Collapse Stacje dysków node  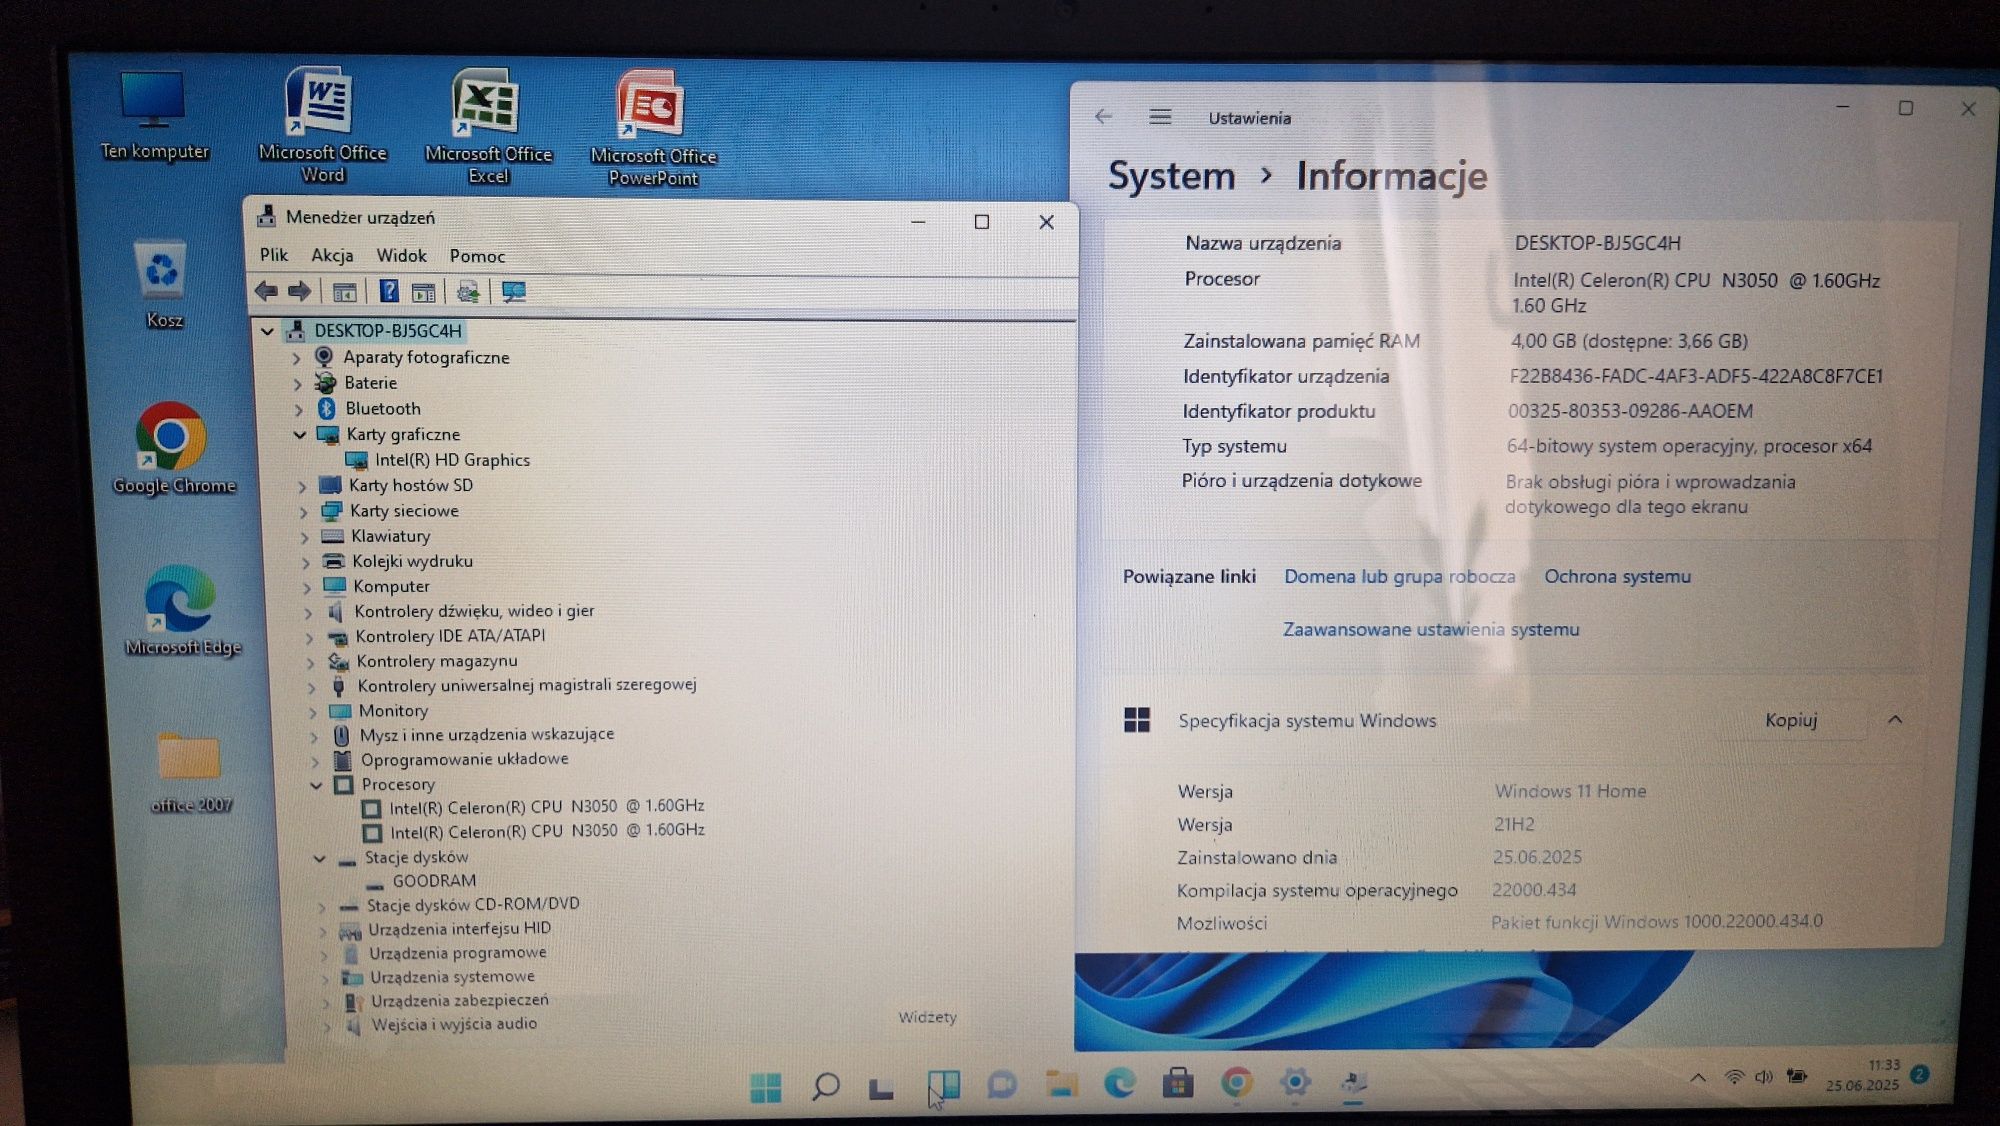[x=320, y=858]
